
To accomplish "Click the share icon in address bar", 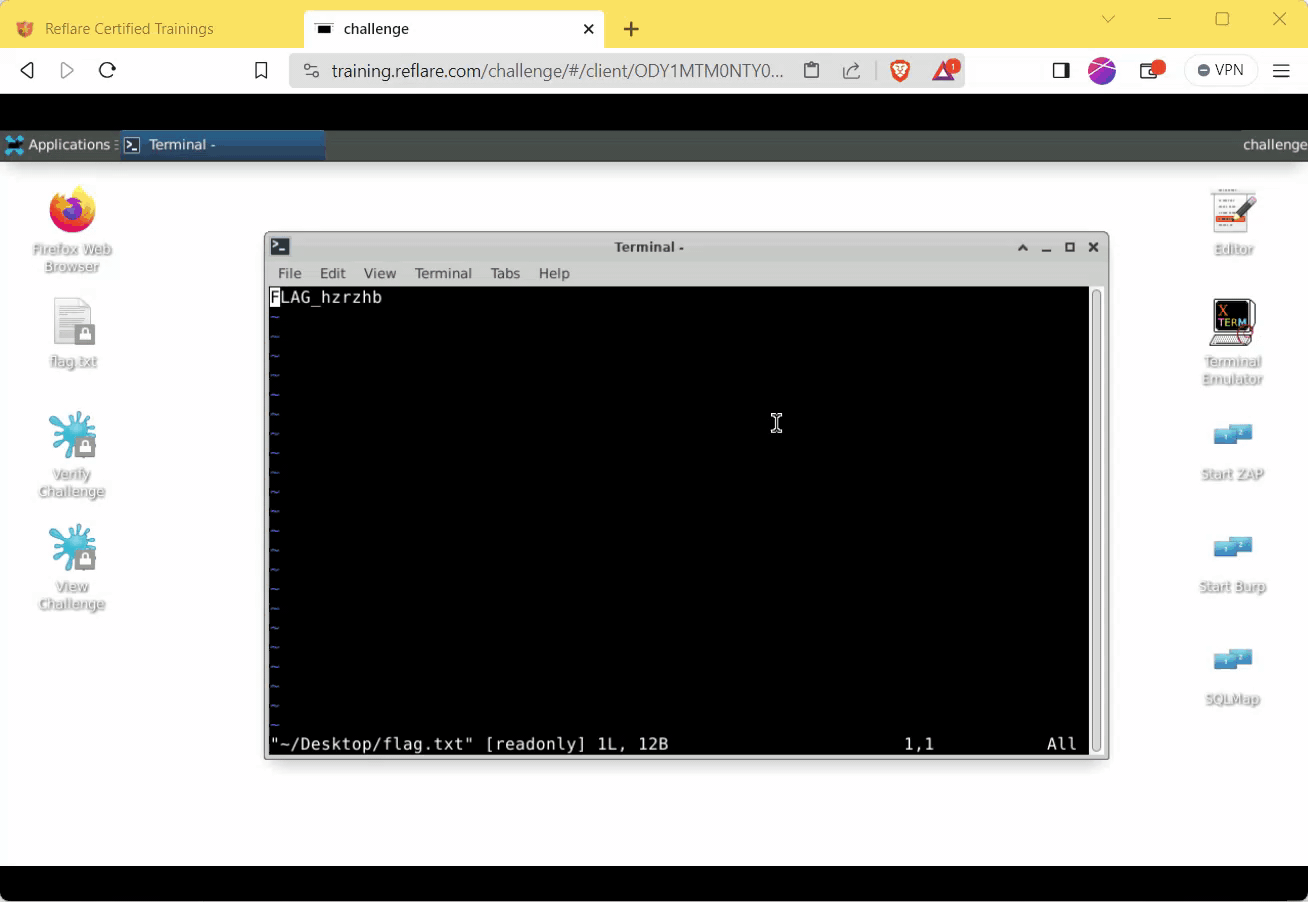I will (851, 70).
